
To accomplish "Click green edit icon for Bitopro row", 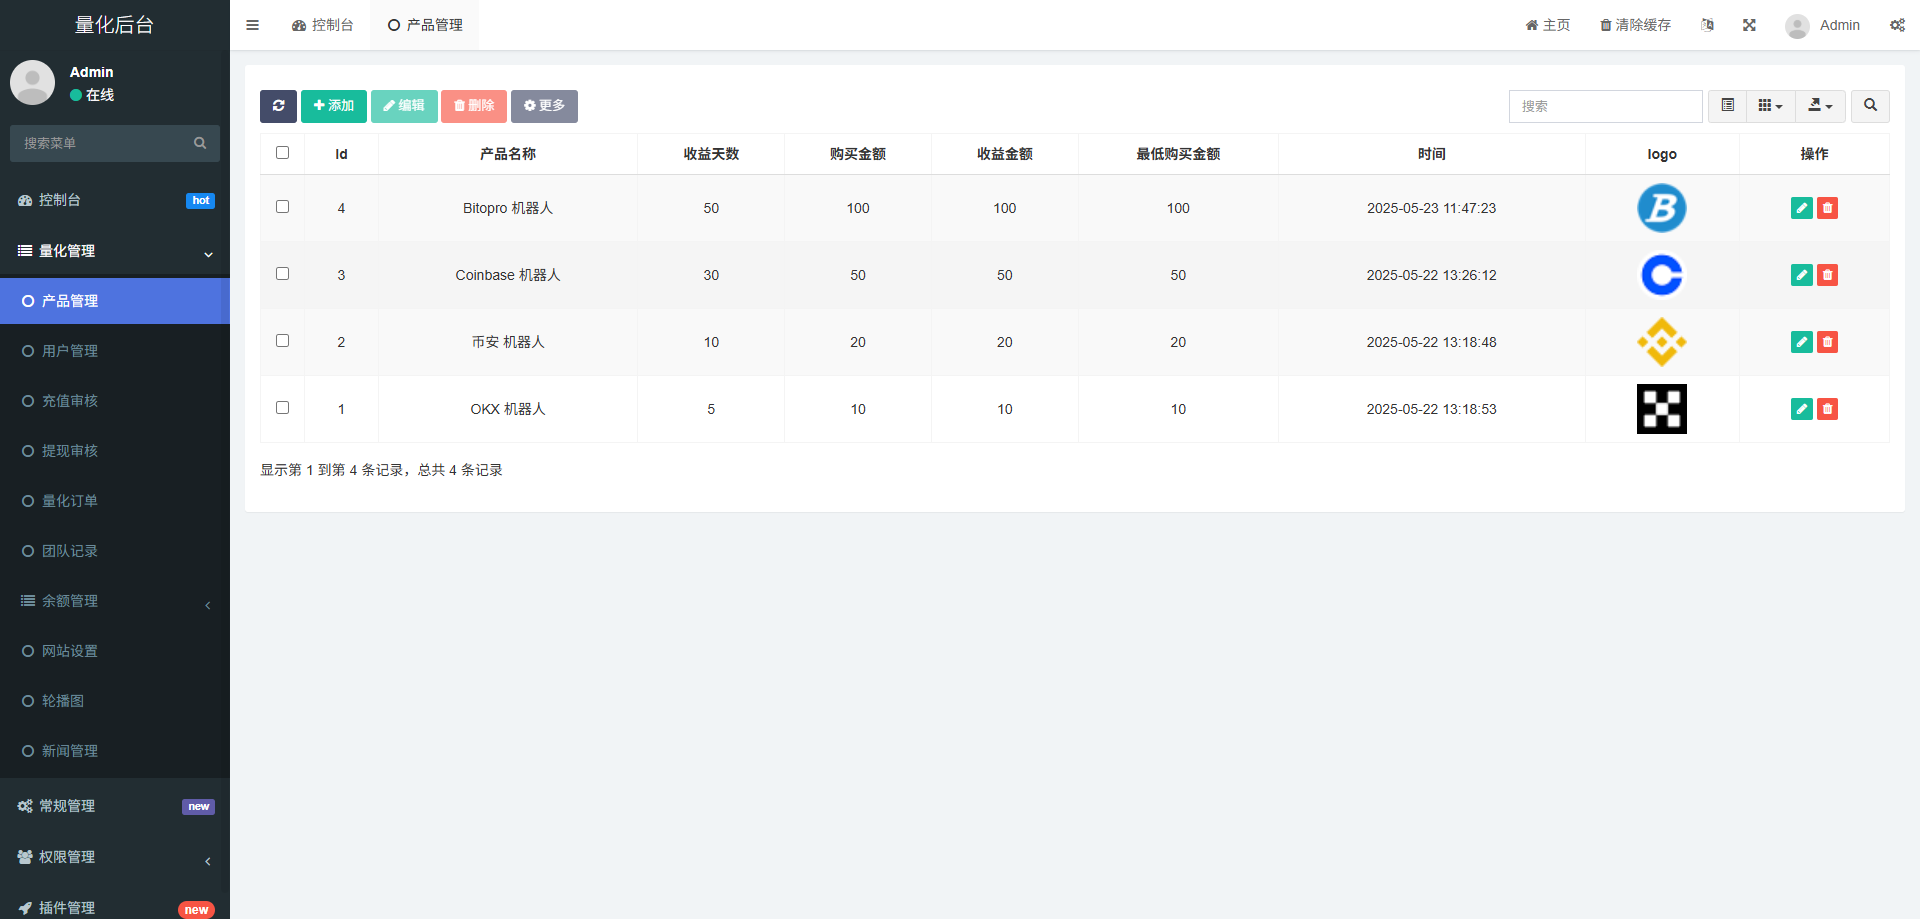I will click(1801, 208).
